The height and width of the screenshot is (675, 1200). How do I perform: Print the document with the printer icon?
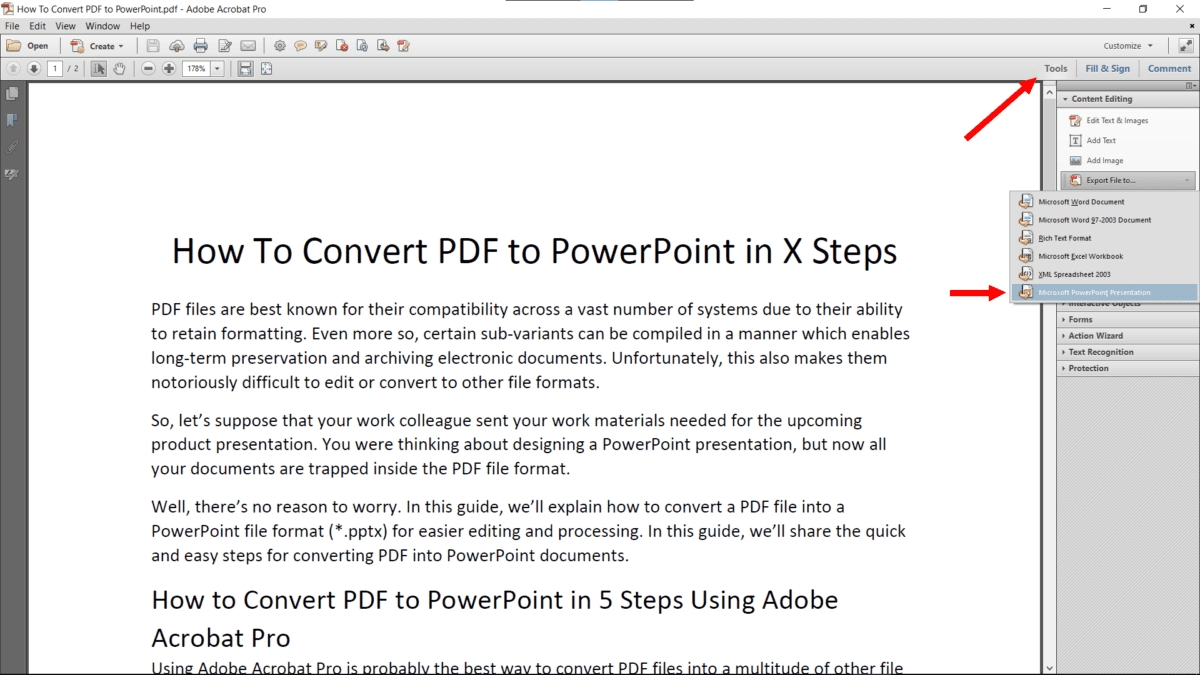[201, 46]
